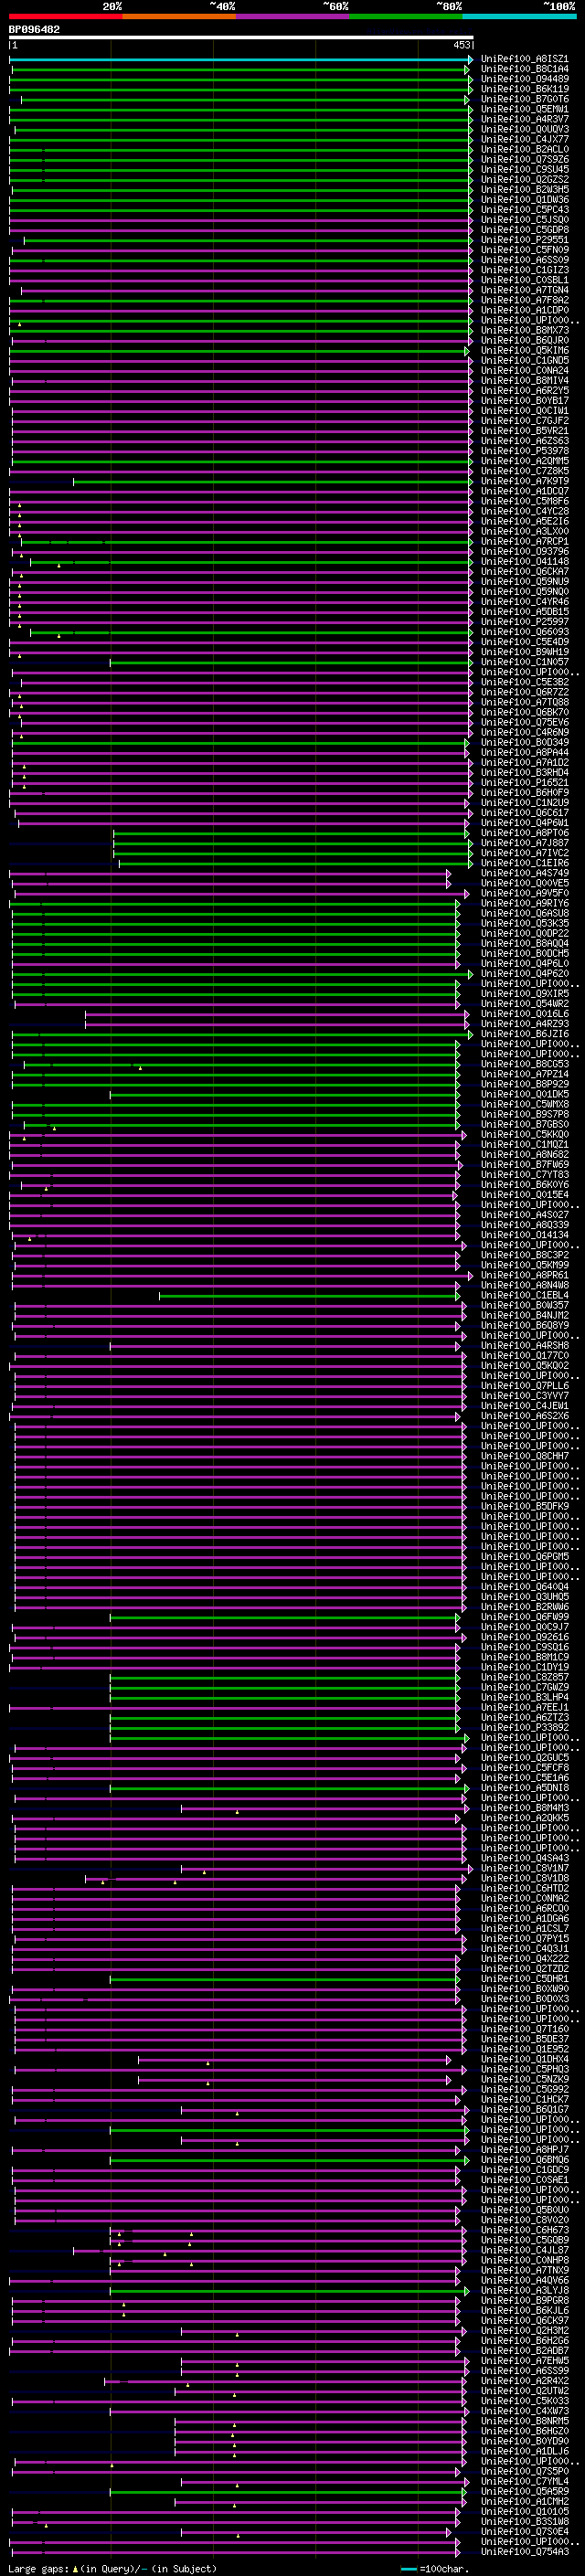
Task: Click the cyan alignment bar of A8ISZ1
Action: point(241,59)
